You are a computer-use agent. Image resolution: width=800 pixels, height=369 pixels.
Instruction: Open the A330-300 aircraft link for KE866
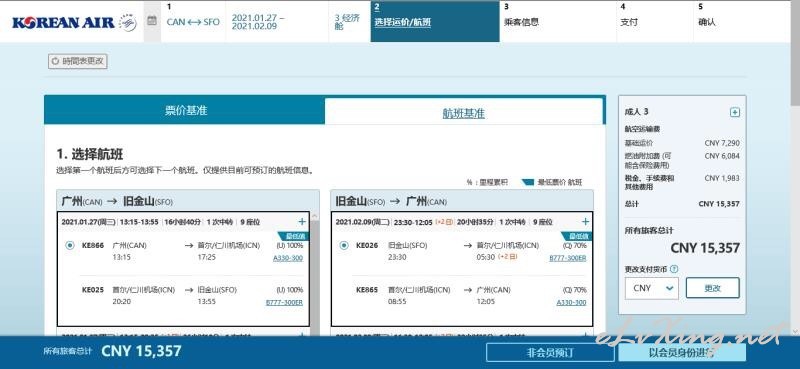pos(288,258)
